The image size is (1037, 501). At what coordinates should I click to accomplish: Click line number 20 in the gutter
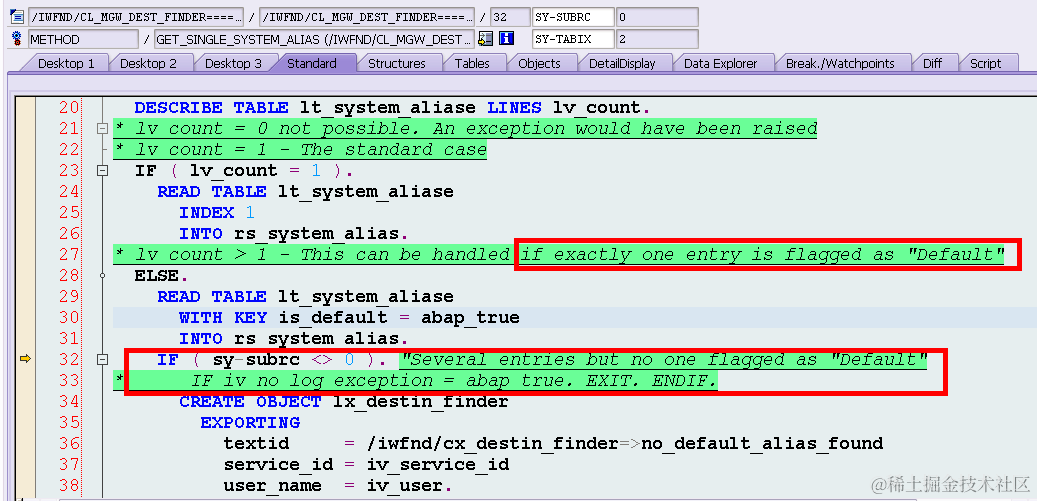point(69,107)
